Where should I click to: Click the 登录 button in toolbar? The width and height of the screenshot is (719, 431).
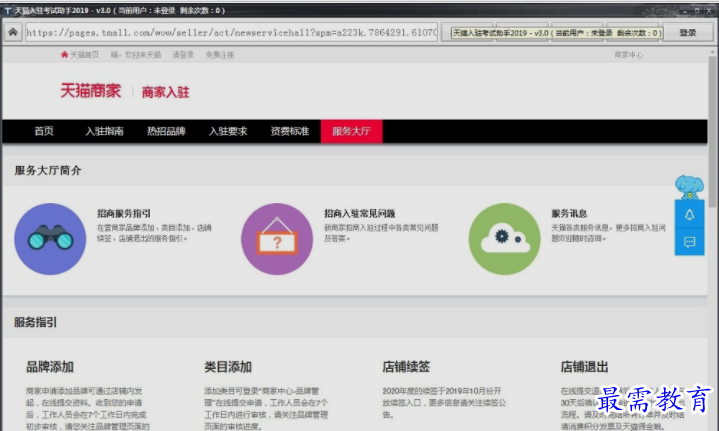click(687, 33)
